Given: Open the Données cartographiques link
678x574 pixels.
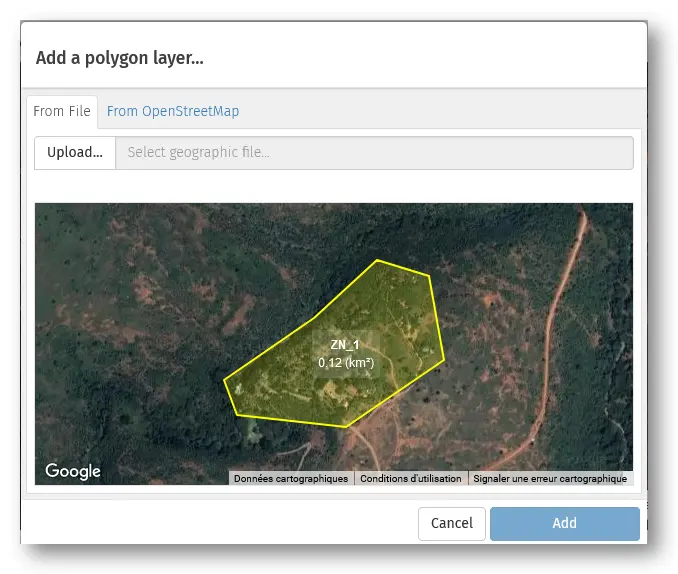Looking at the screenshot, I should [x=291, y=479].
